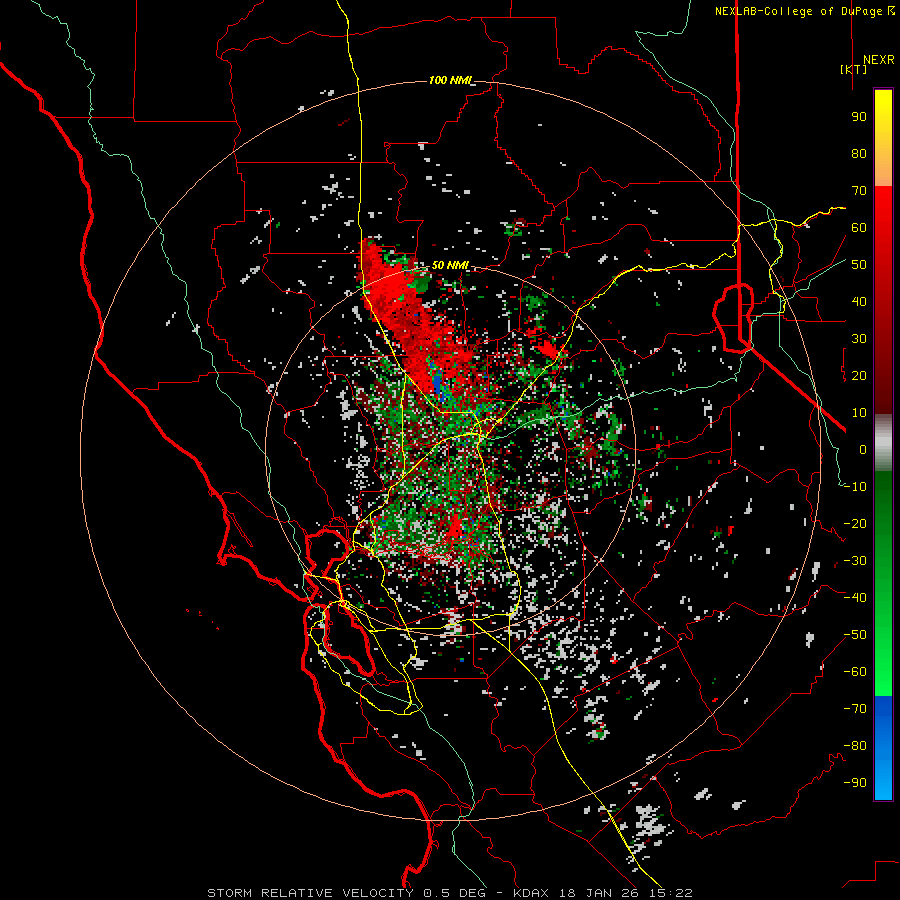900x900 pixels.
Task: Pick the blue bottom segment of the color bar
Action: 883,748
